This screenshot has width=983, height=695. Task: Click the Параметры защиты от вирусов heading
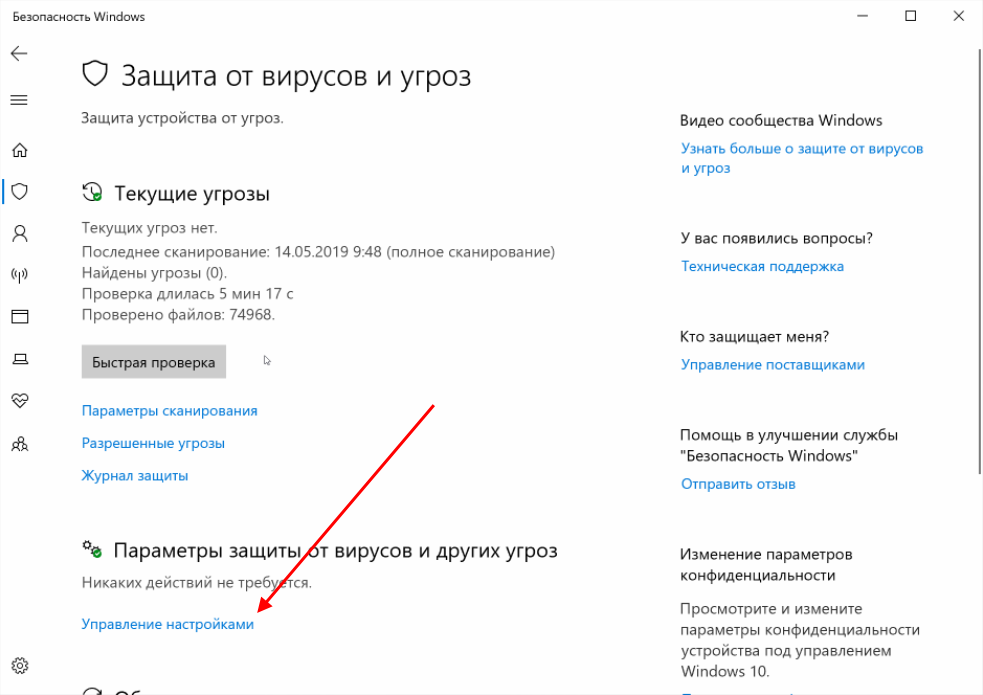[x=335, y=551]
